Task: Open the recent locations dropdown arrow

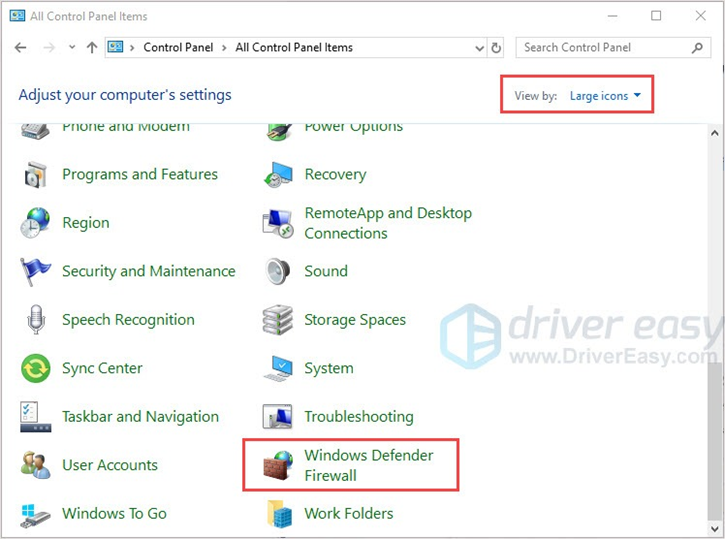Action: (72, 47)
